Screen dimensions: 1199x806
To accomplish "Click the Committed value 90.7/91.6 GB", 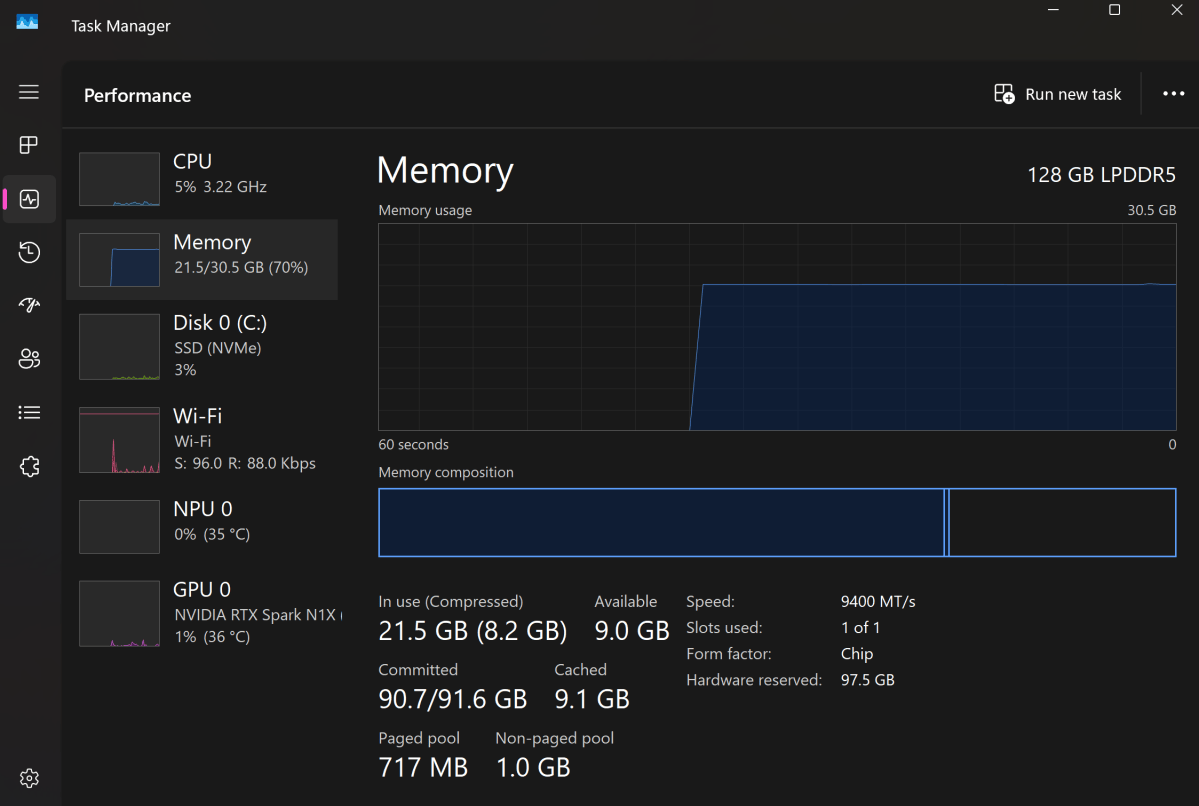I will click(x=453, y=699).
